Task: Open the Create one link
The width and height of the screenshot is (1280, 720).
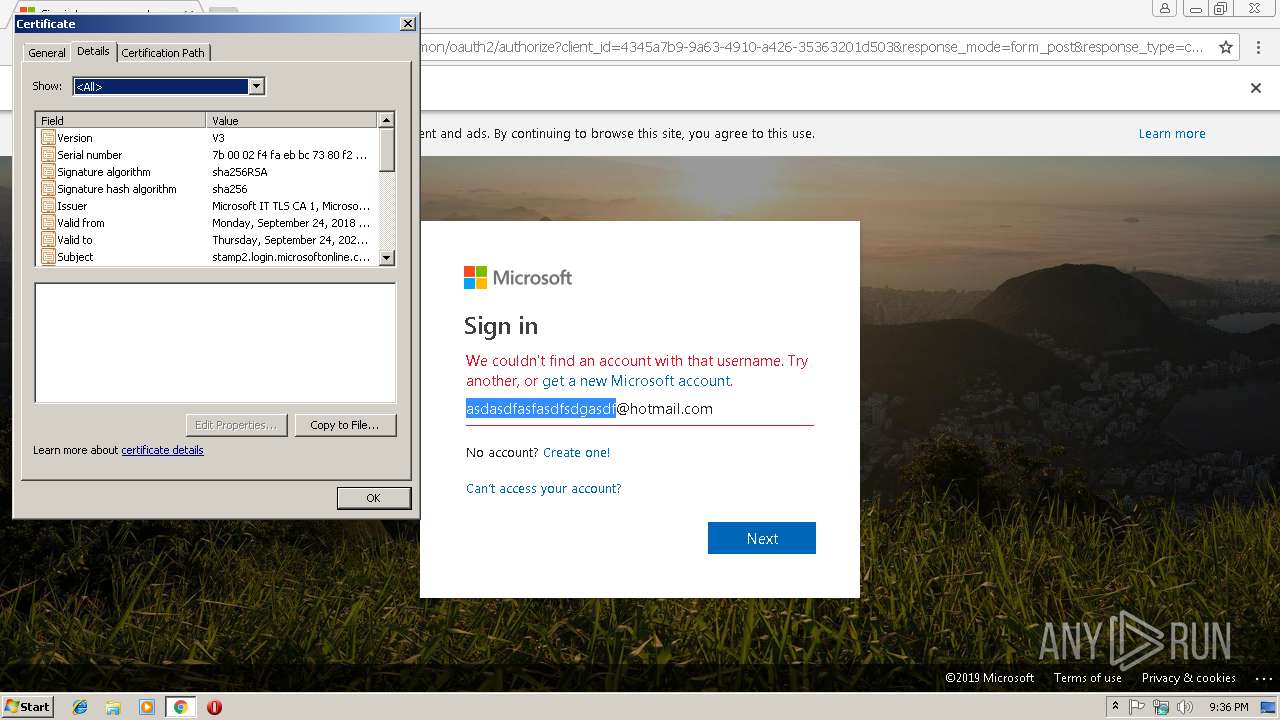Action: pos(576,453)
